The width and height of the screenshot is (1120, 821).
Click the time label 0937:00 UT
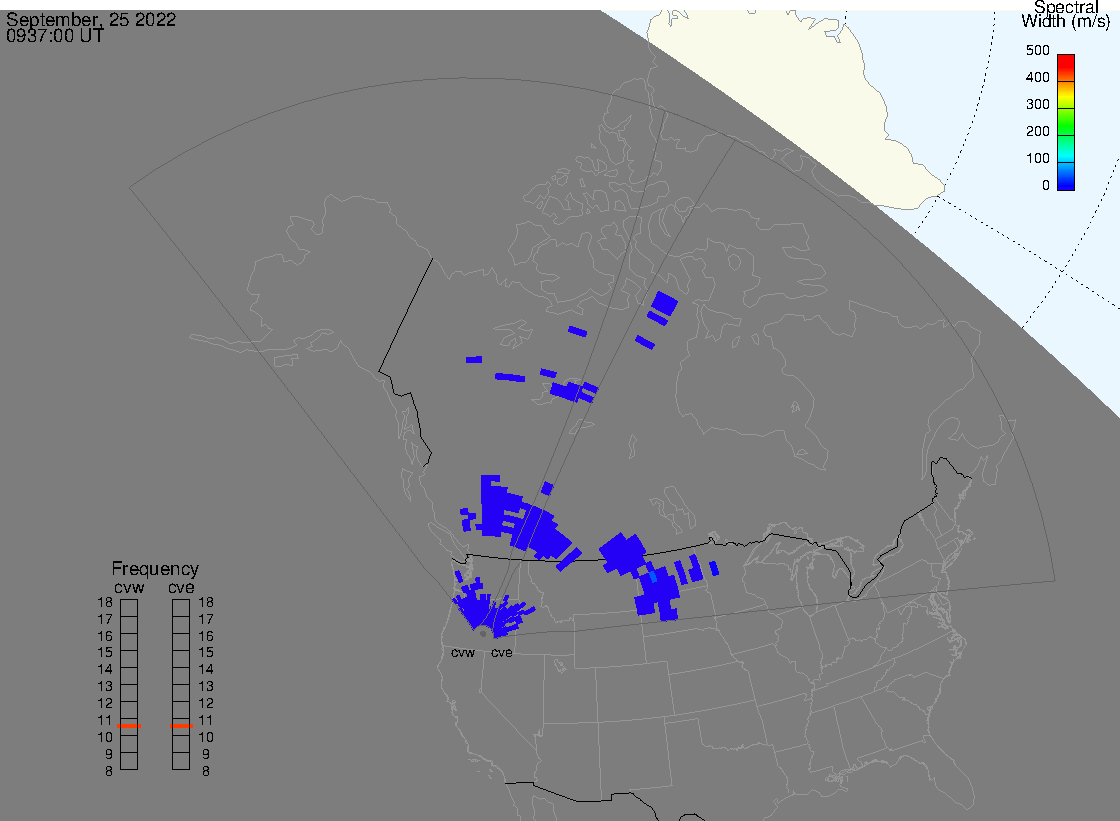[55, 36]
